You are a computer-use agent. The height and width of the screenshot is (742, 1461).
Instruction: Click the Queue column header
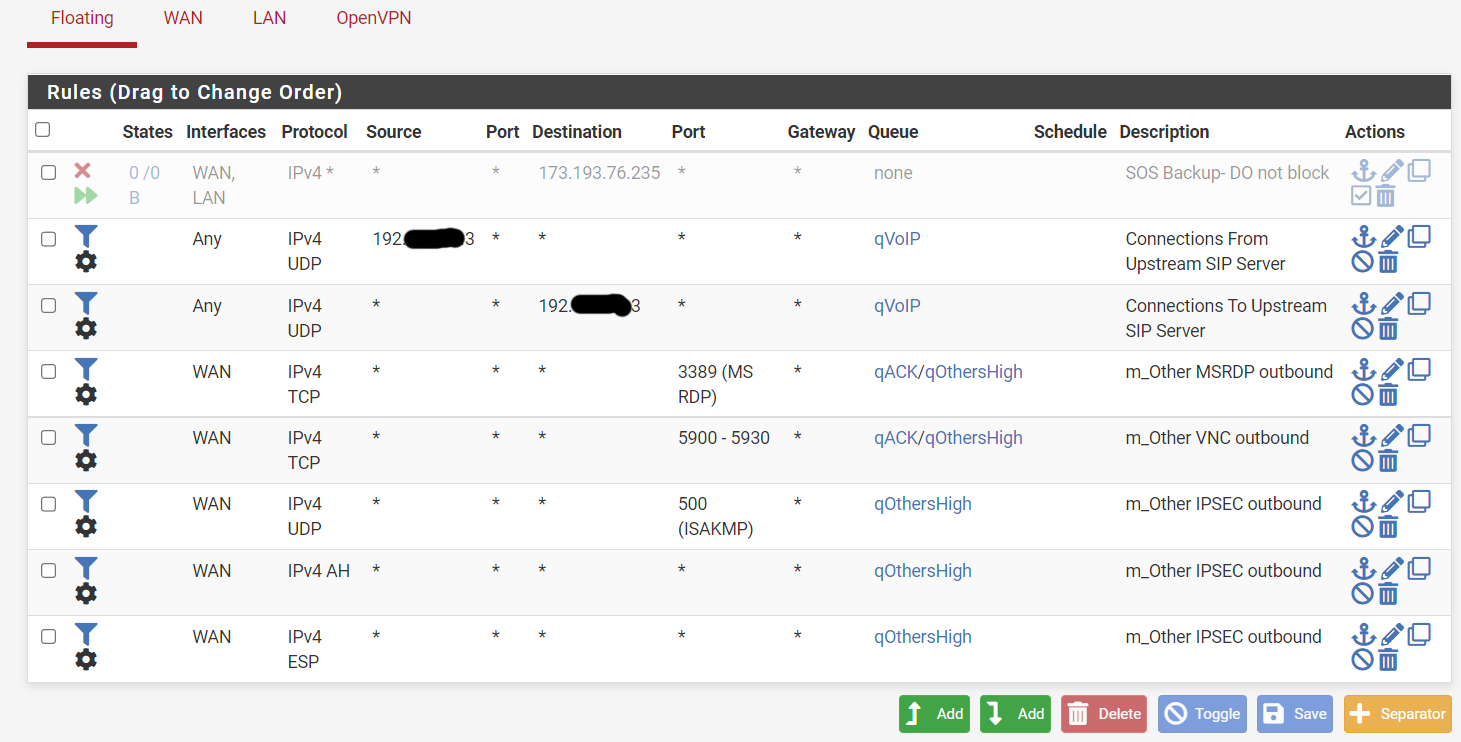[x=893, y=132]
